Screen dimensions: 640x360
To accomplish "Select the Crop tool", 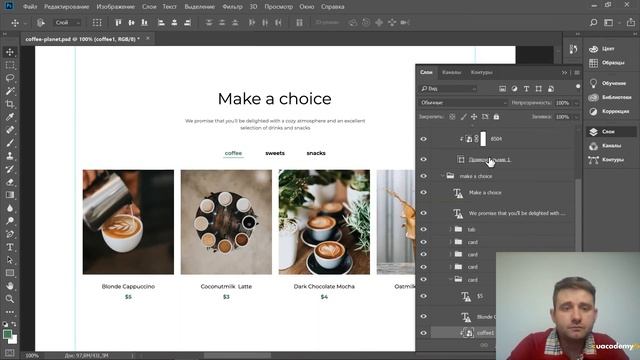I will tap(10, 104).
